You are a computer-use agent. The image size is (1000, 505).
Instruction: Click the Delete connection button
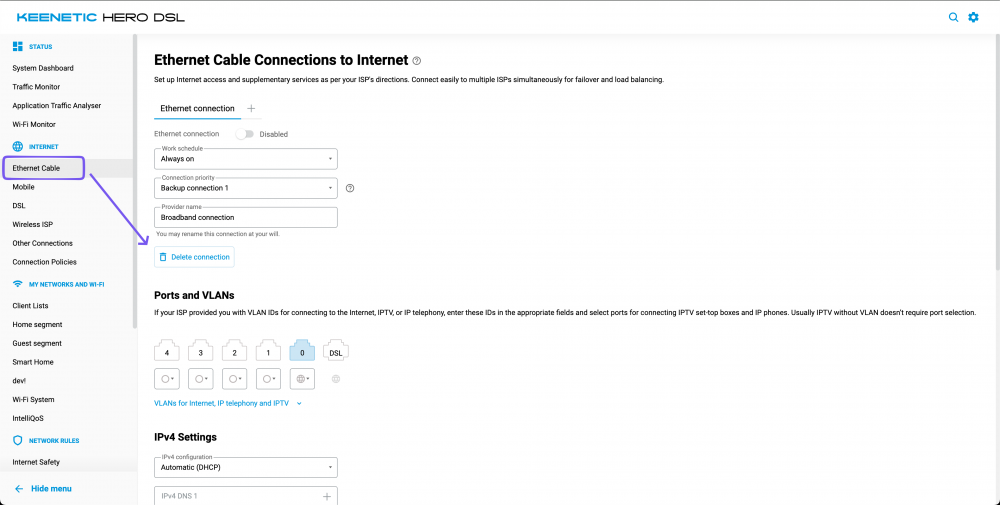coord(194,257)
